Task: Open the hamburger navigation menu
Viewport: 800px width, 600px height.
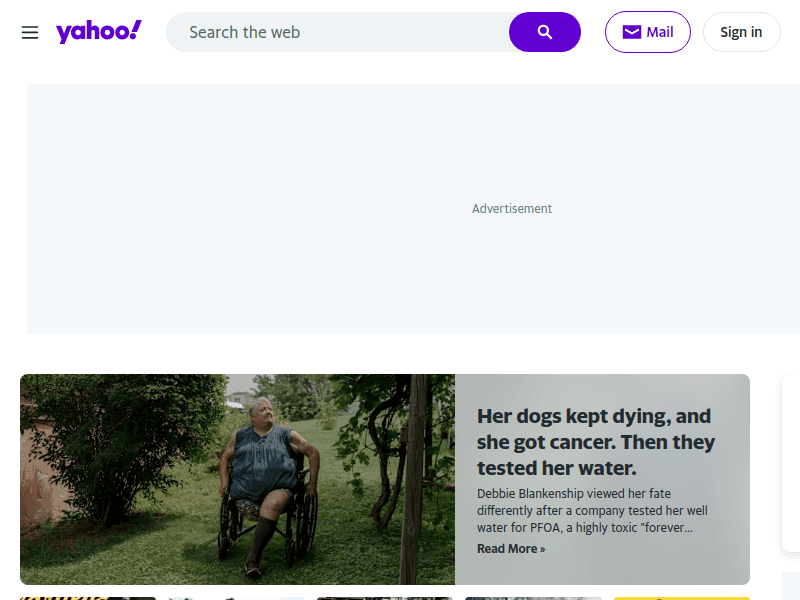Action: coord(30,33)
